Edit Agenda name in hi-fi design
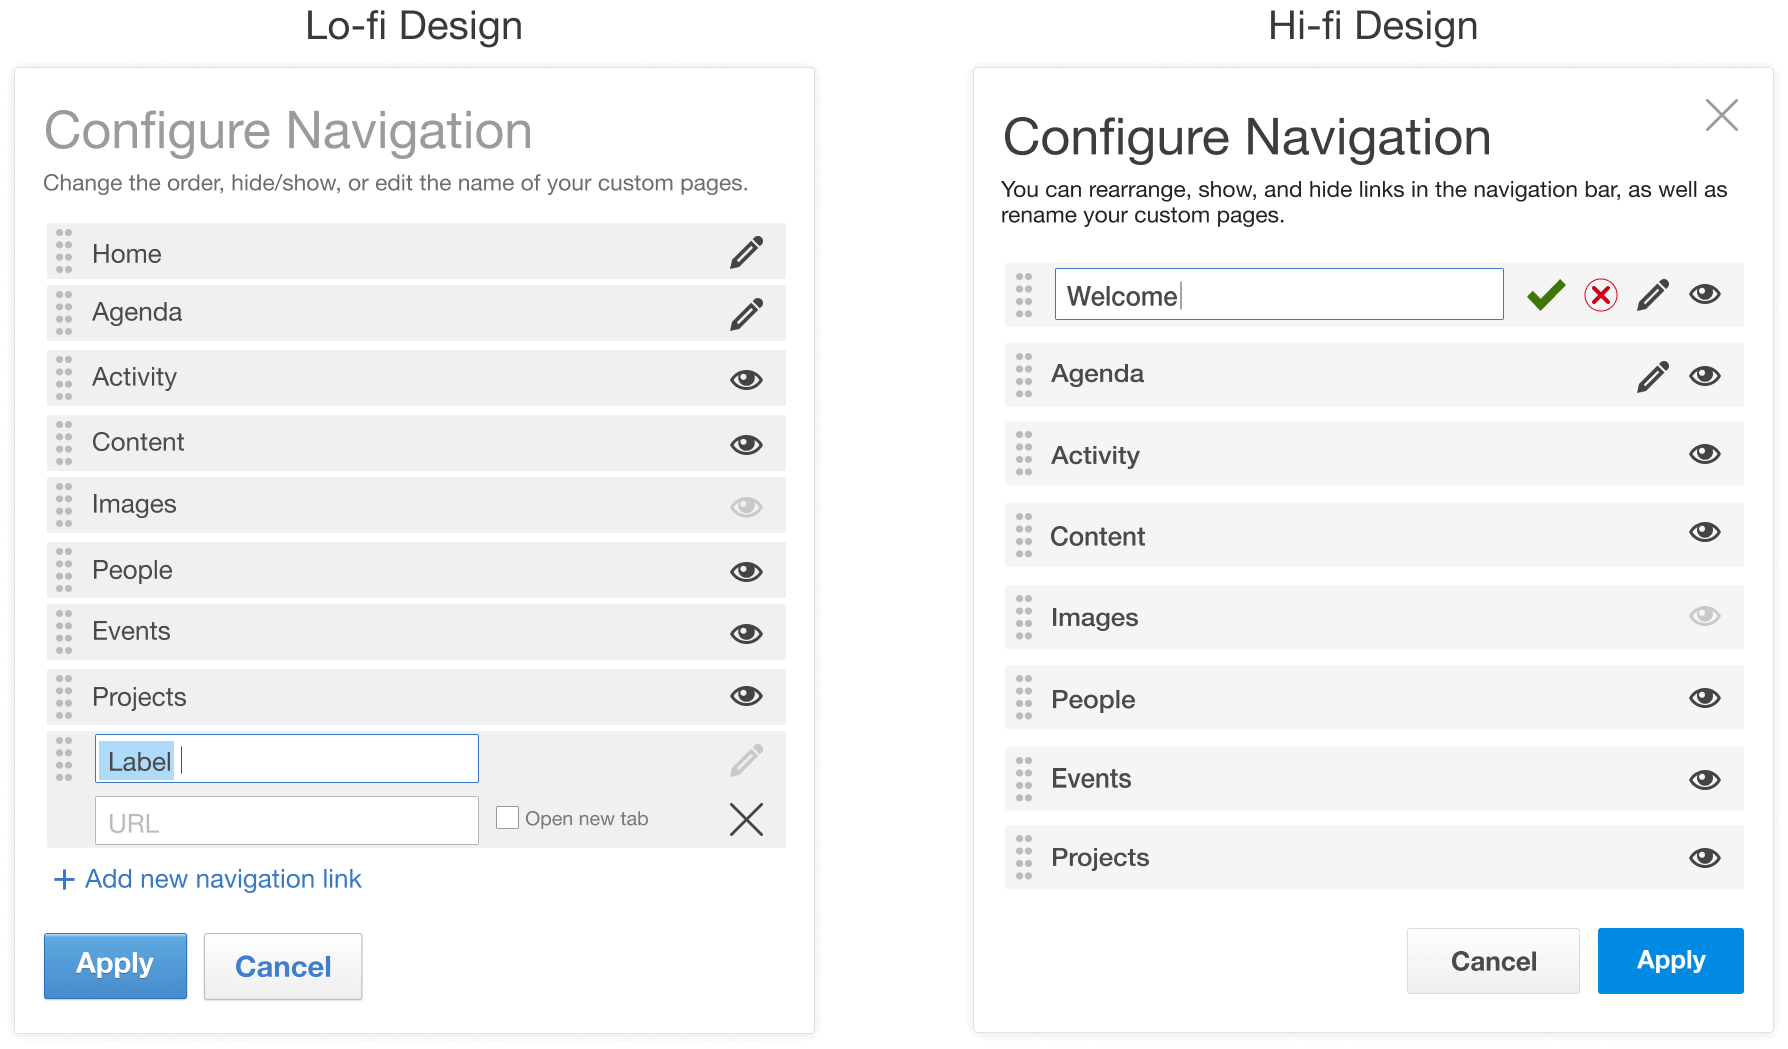 point(1652,375)
